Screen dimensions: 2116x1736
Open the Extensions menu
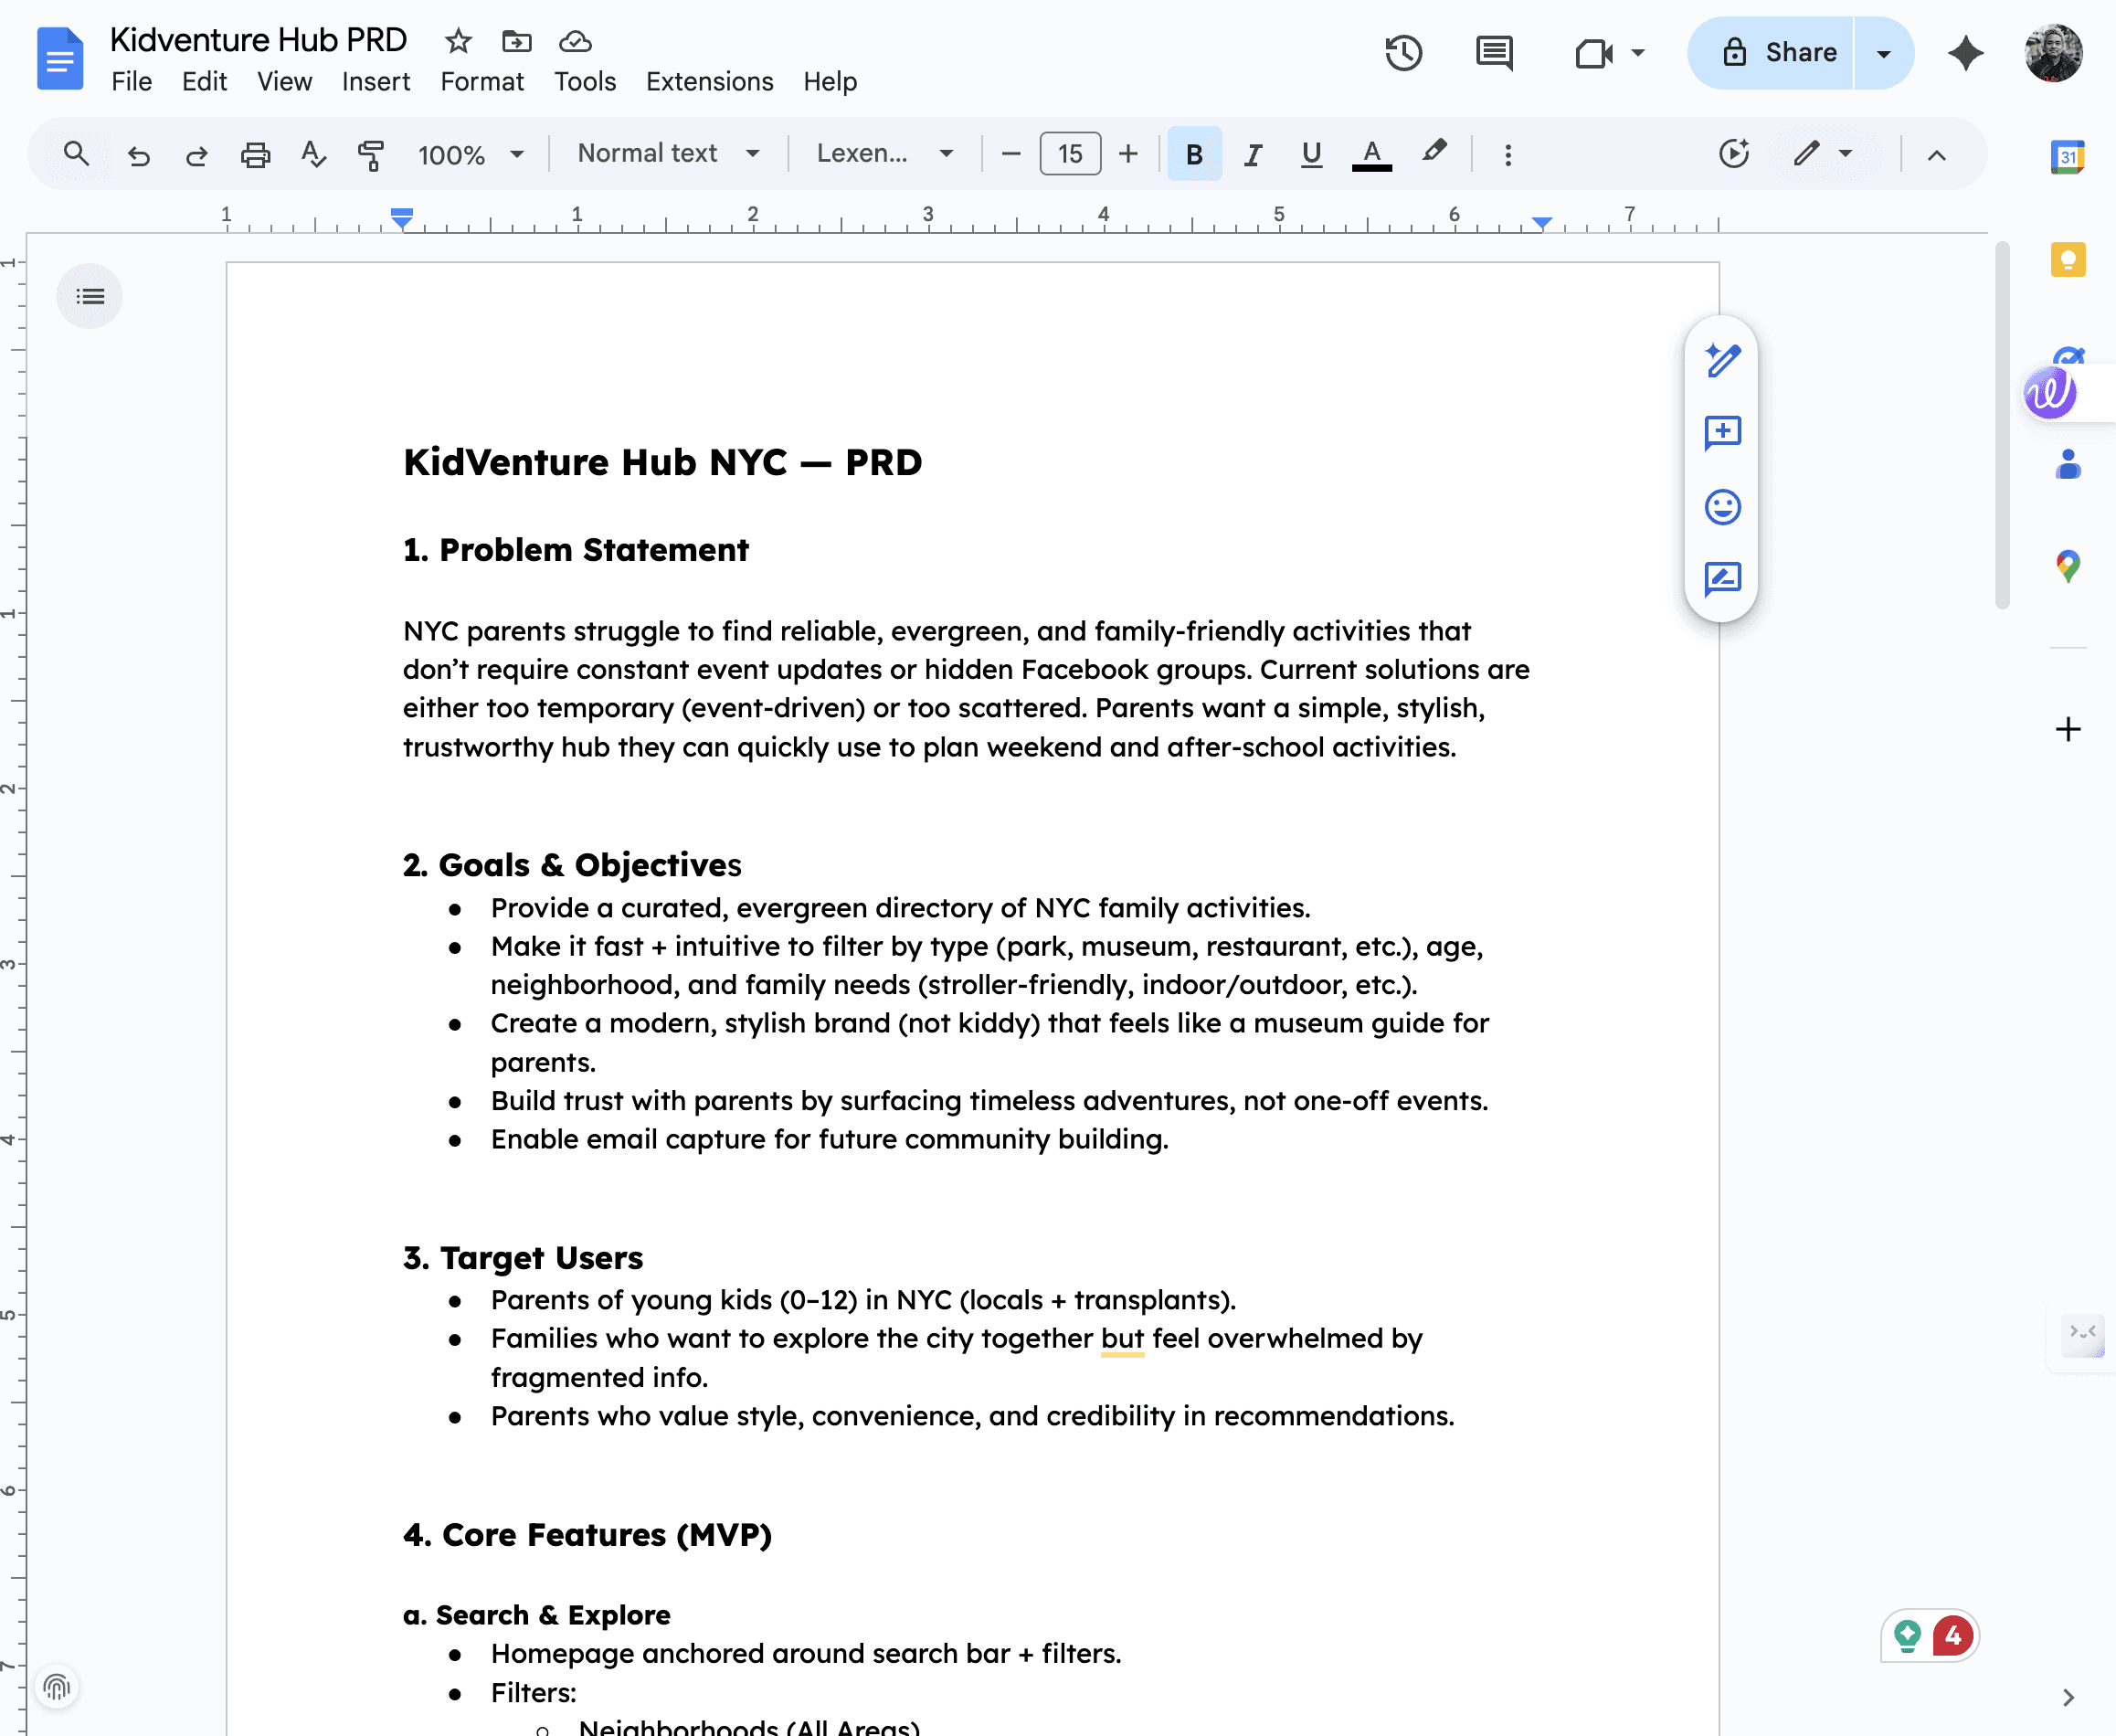[x=709, y=81]
